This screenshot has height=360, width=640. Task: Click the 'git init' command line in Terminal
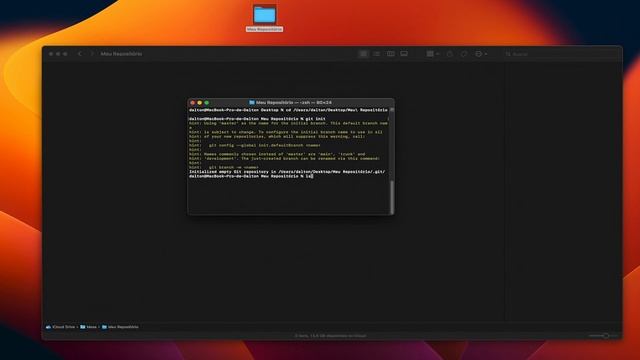tap(257, 119)
